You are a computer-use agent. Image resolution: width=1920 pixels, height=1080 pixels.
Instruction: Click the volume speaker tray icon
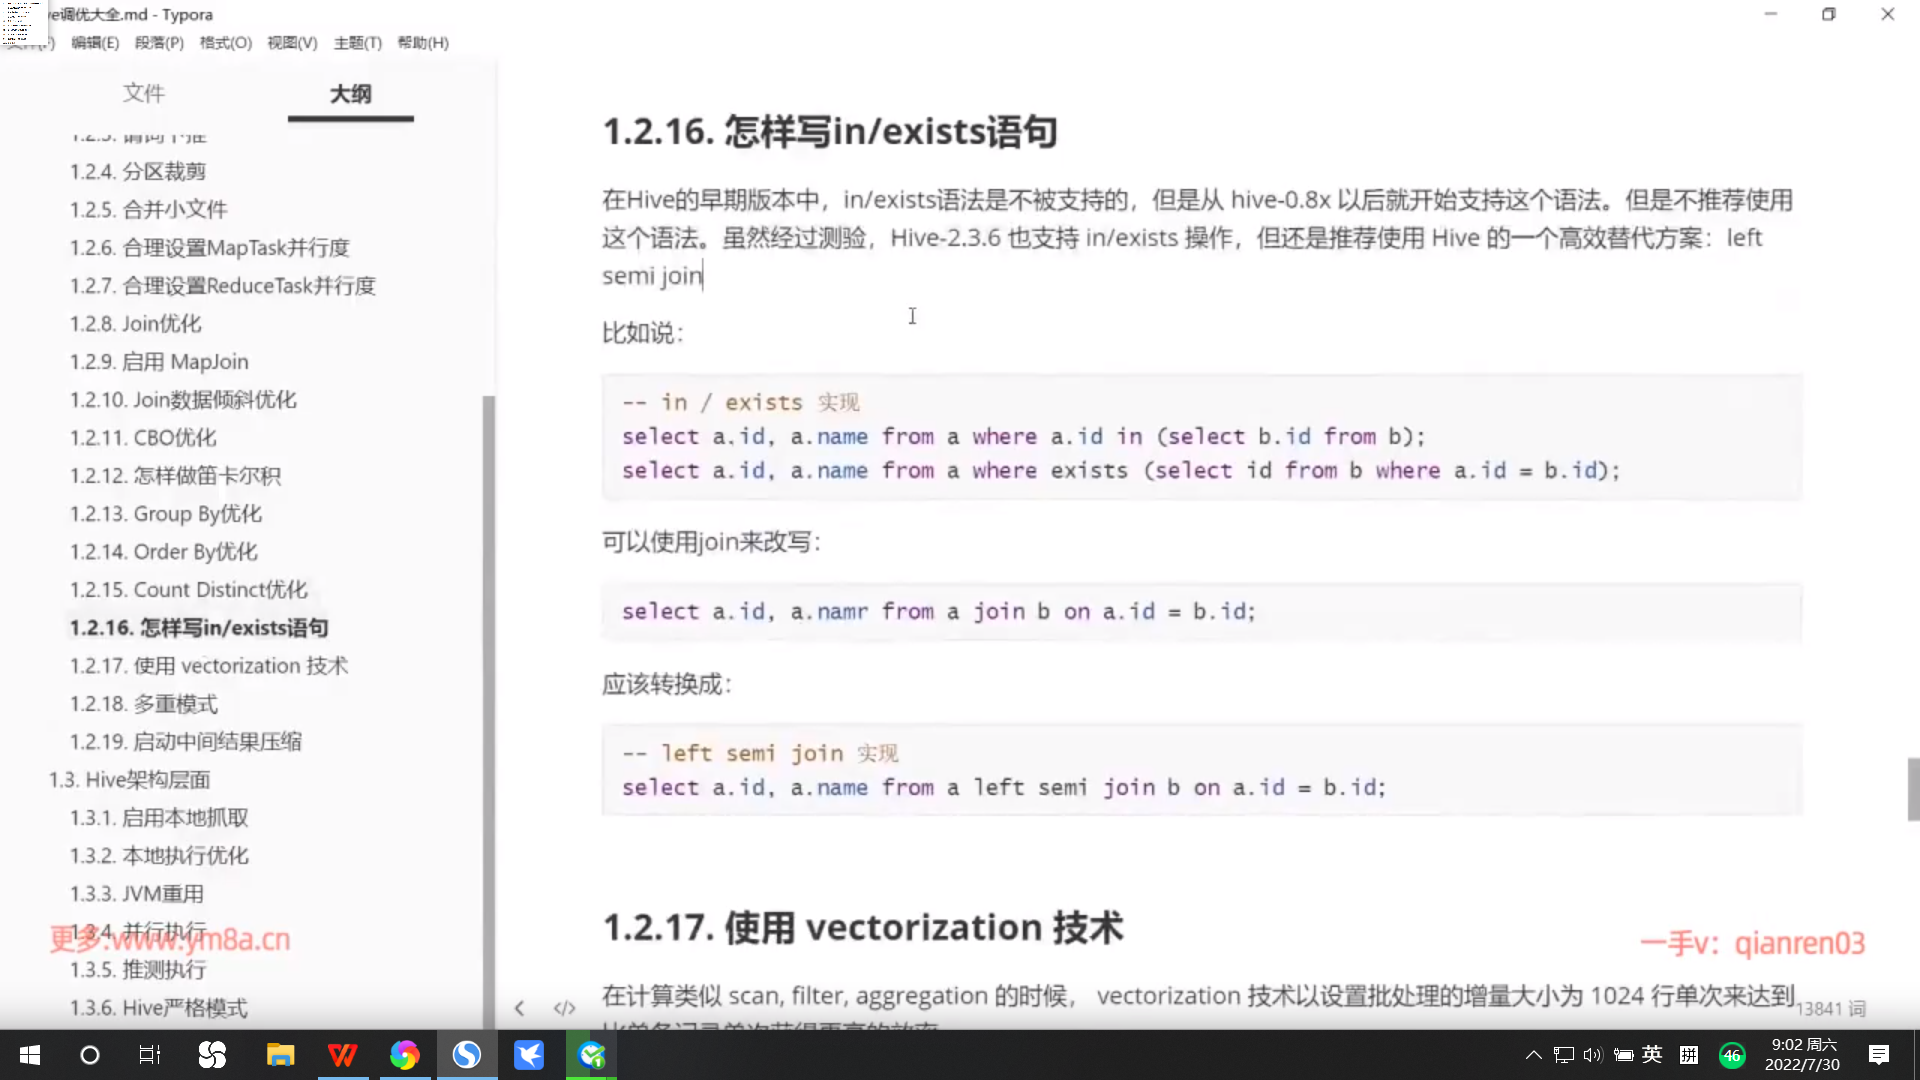pyautogui.click(x=1593, y=1055)
